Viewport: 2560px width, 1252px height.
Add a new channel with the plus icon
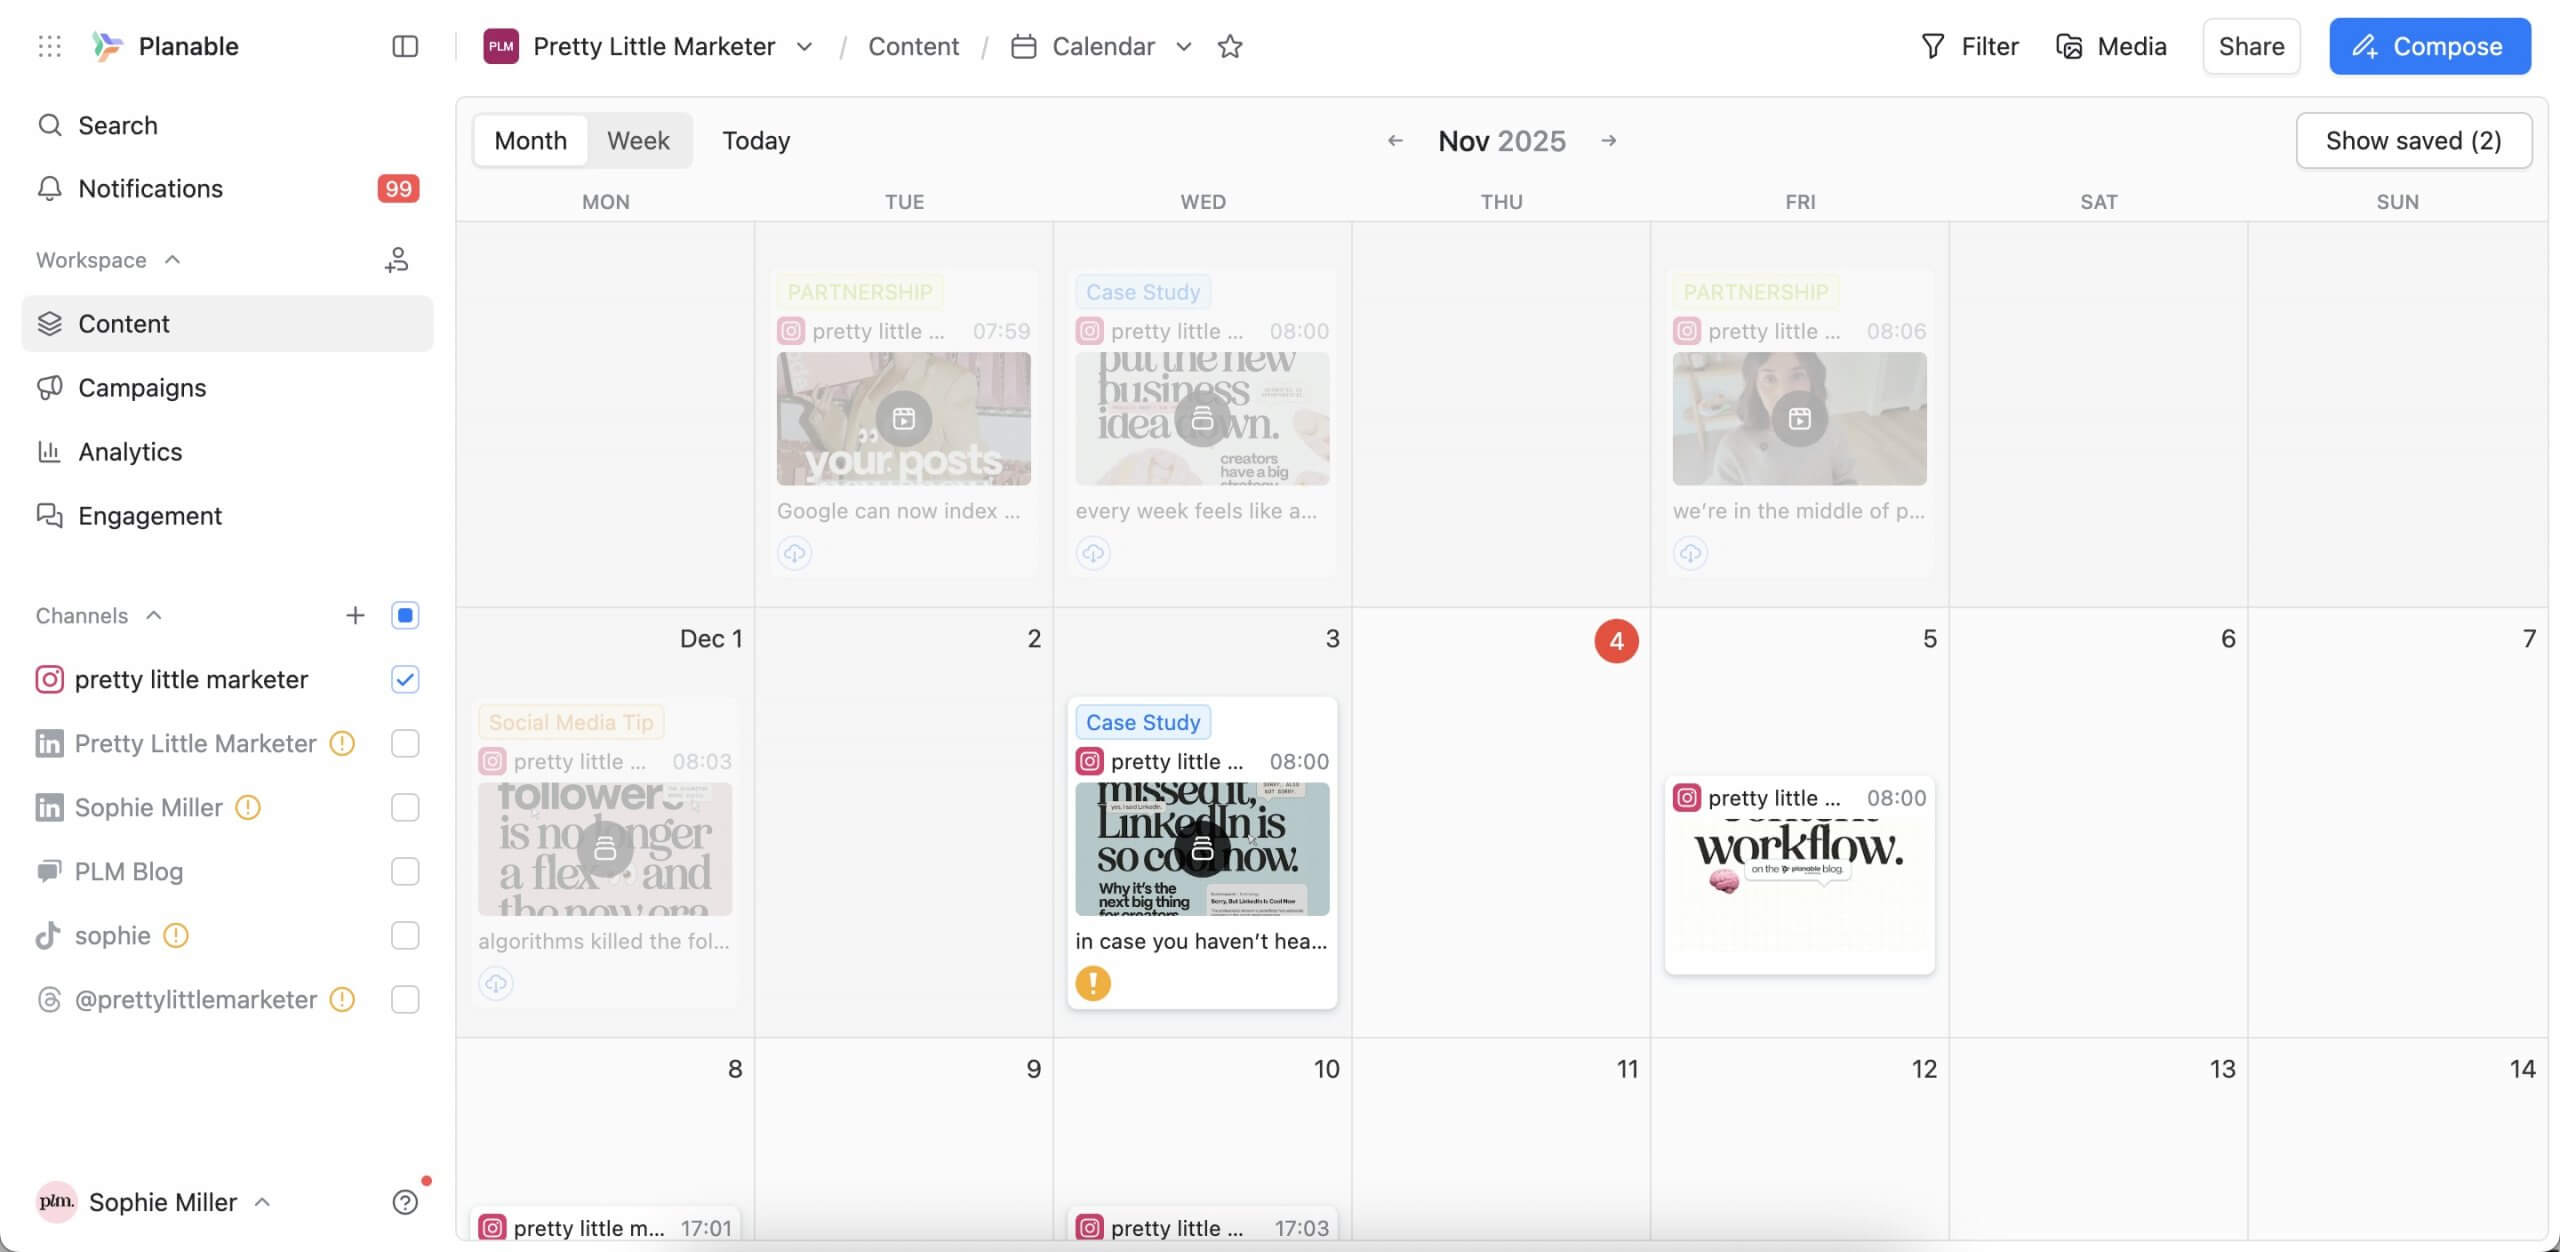point(355,615)
